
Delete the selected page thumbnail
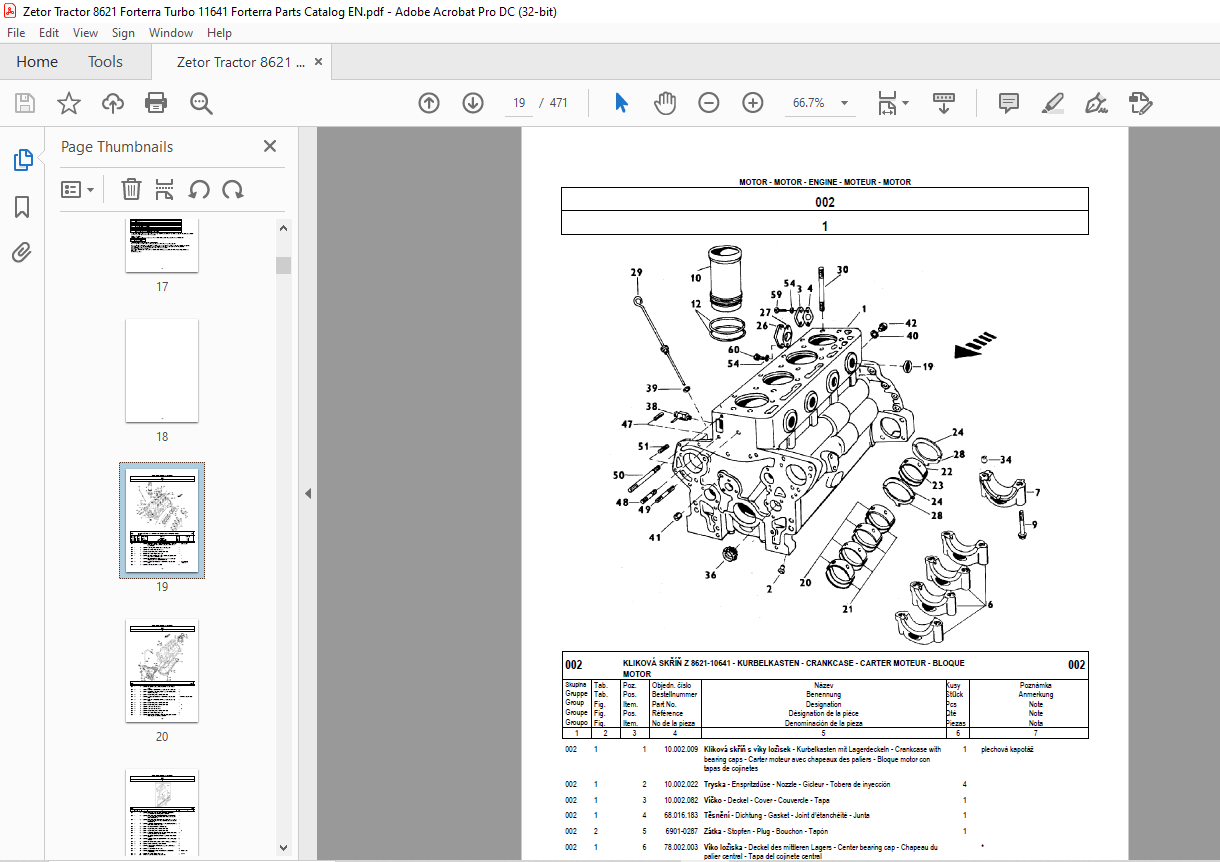click(131, 189)
